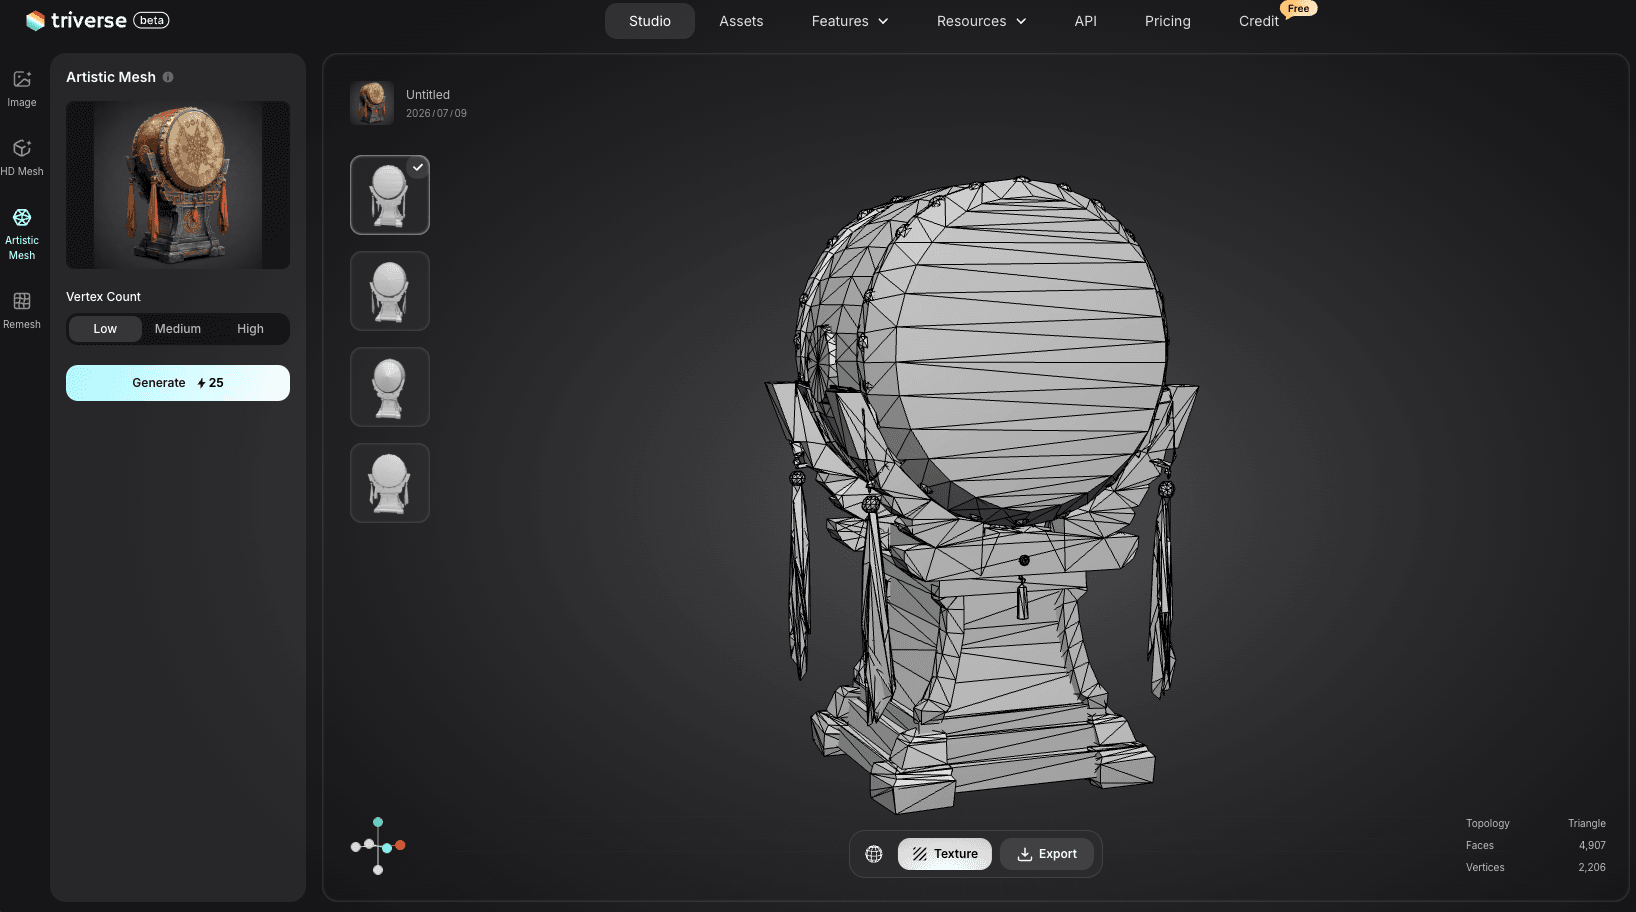This screenshot has width=1636, height=912.
Task: Select the second mesh variant thumbnail
Action: pyautogui.click(x=390, y=291)
